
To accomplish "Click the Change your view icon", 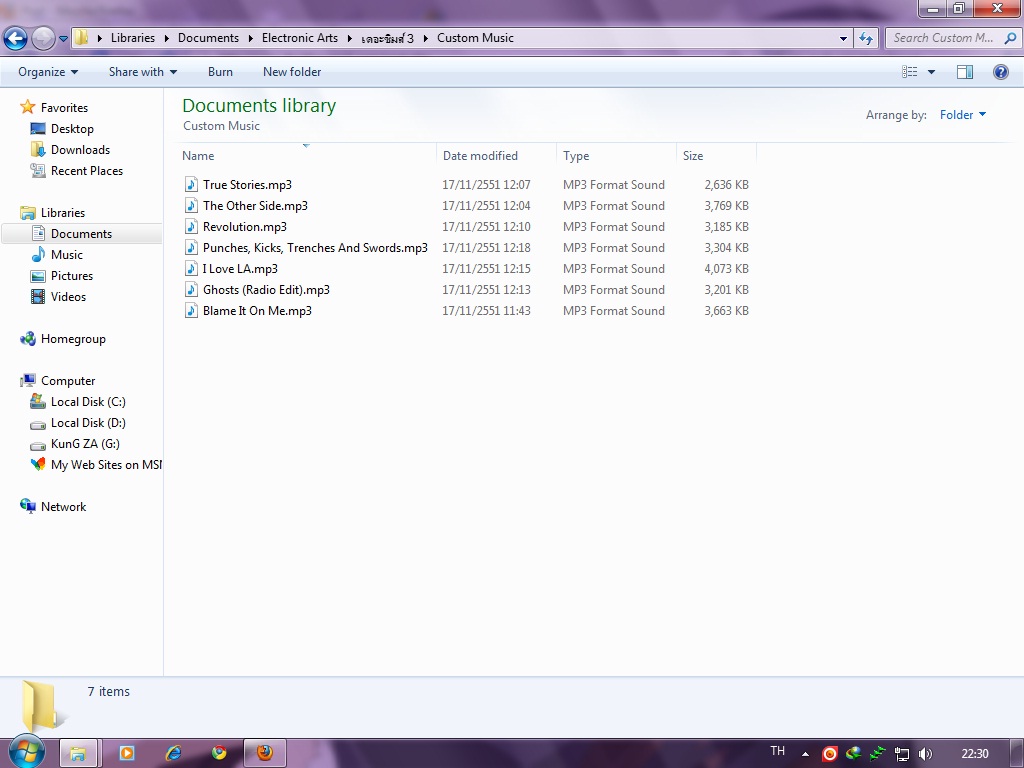I will (x=910, y=72).
